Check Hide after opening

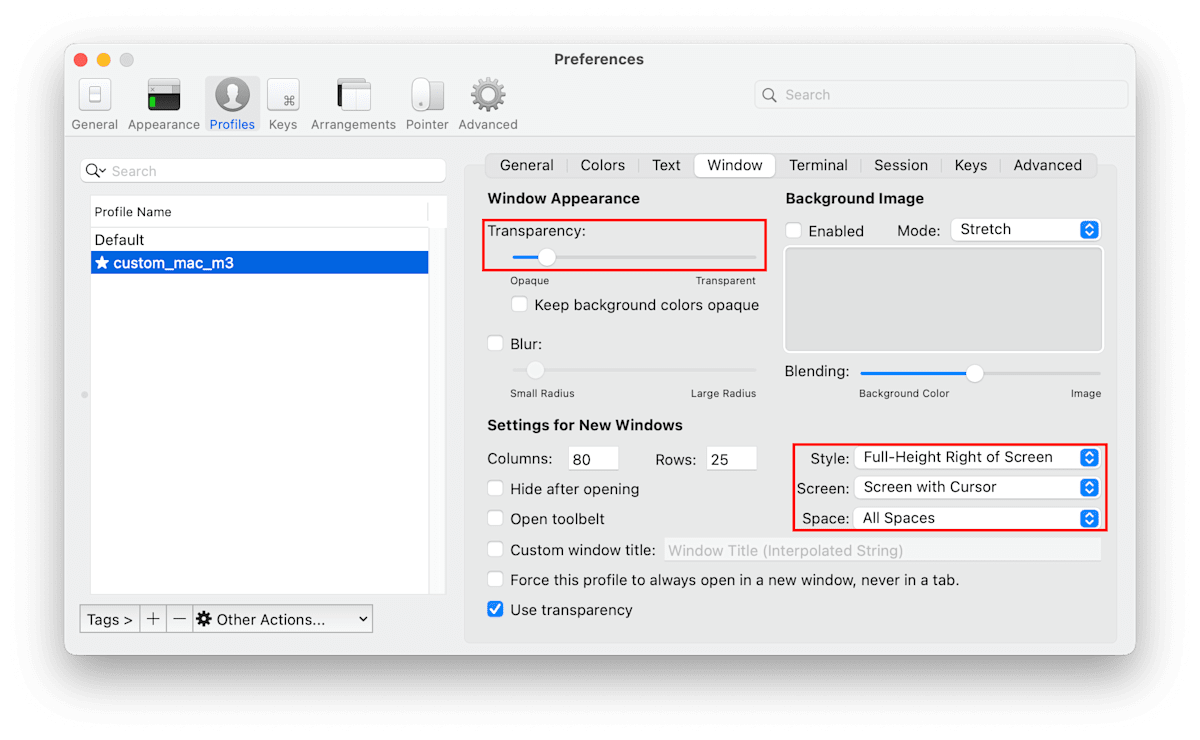(496, 489)
